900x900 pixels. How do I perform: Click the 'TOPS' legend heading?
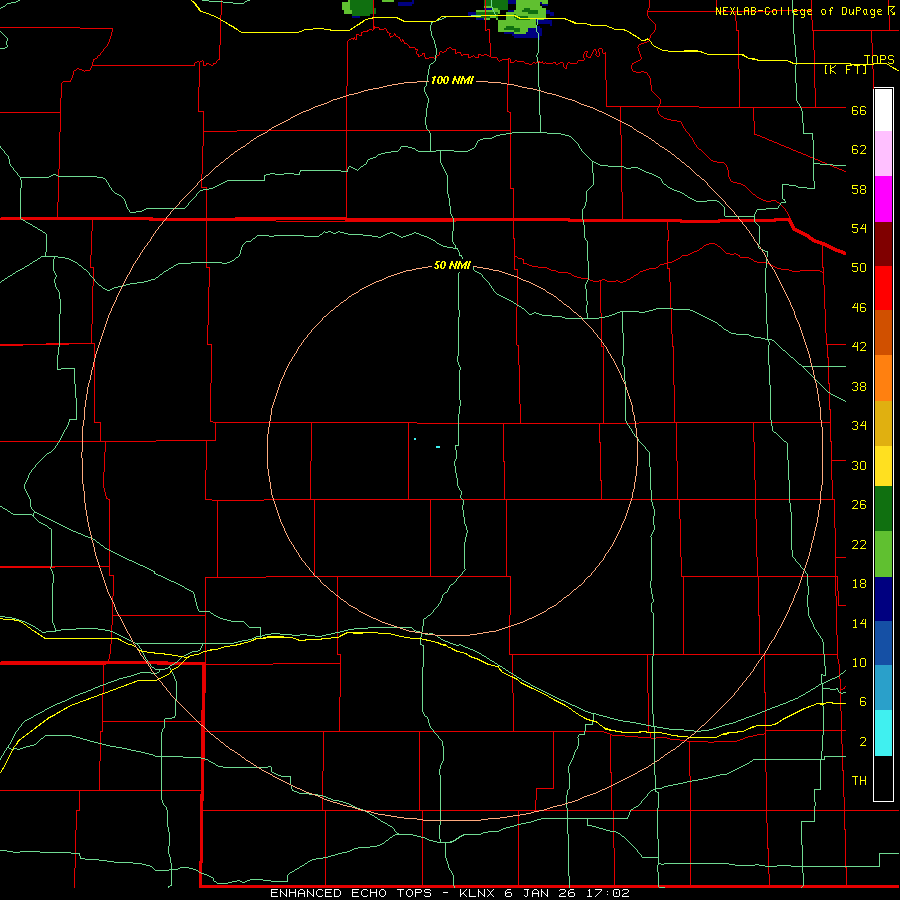point(879,59)
